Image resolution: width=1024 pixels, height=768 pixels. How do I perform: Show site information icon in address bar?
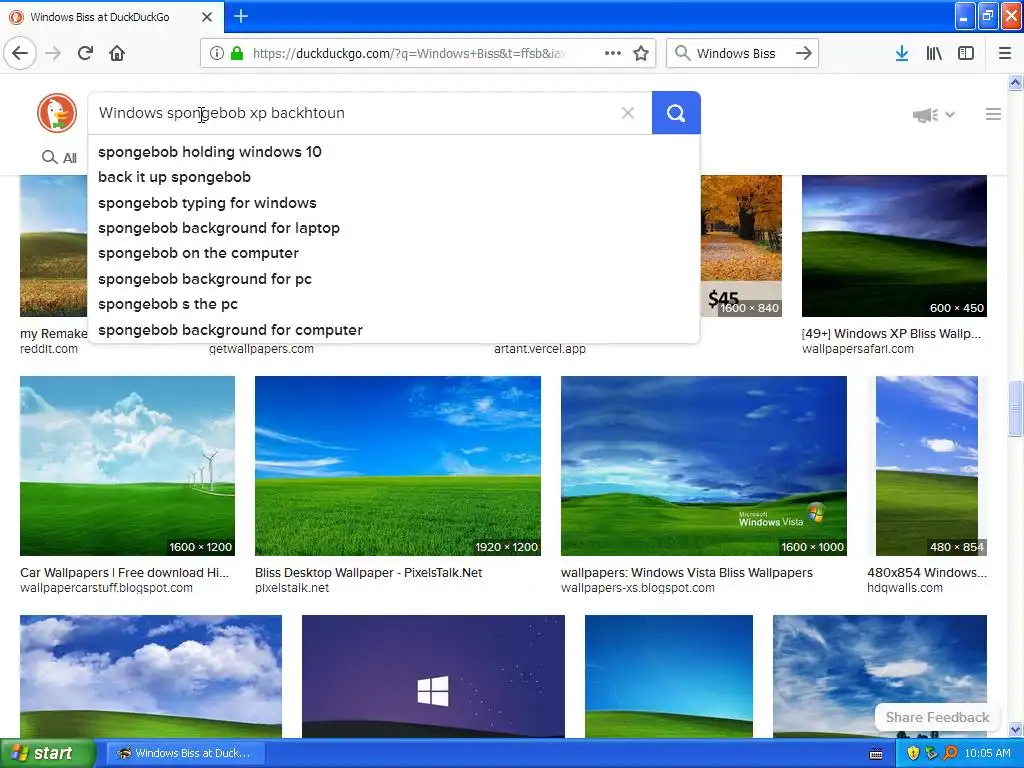coord(217,53)
